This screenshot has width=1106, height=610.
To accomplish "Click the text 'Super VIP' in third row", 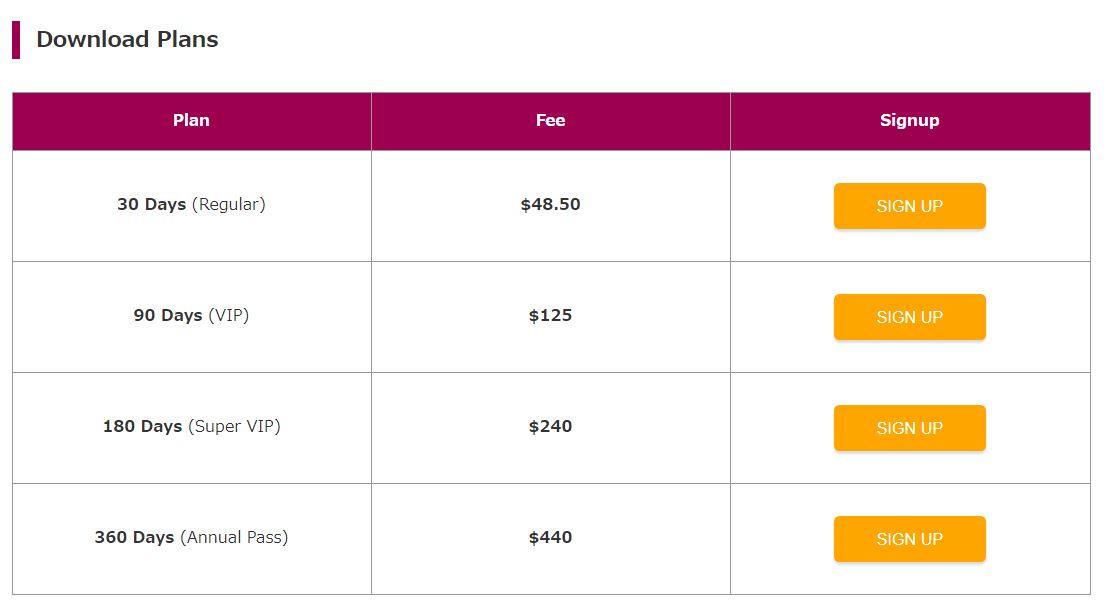I will coord(234,426).
